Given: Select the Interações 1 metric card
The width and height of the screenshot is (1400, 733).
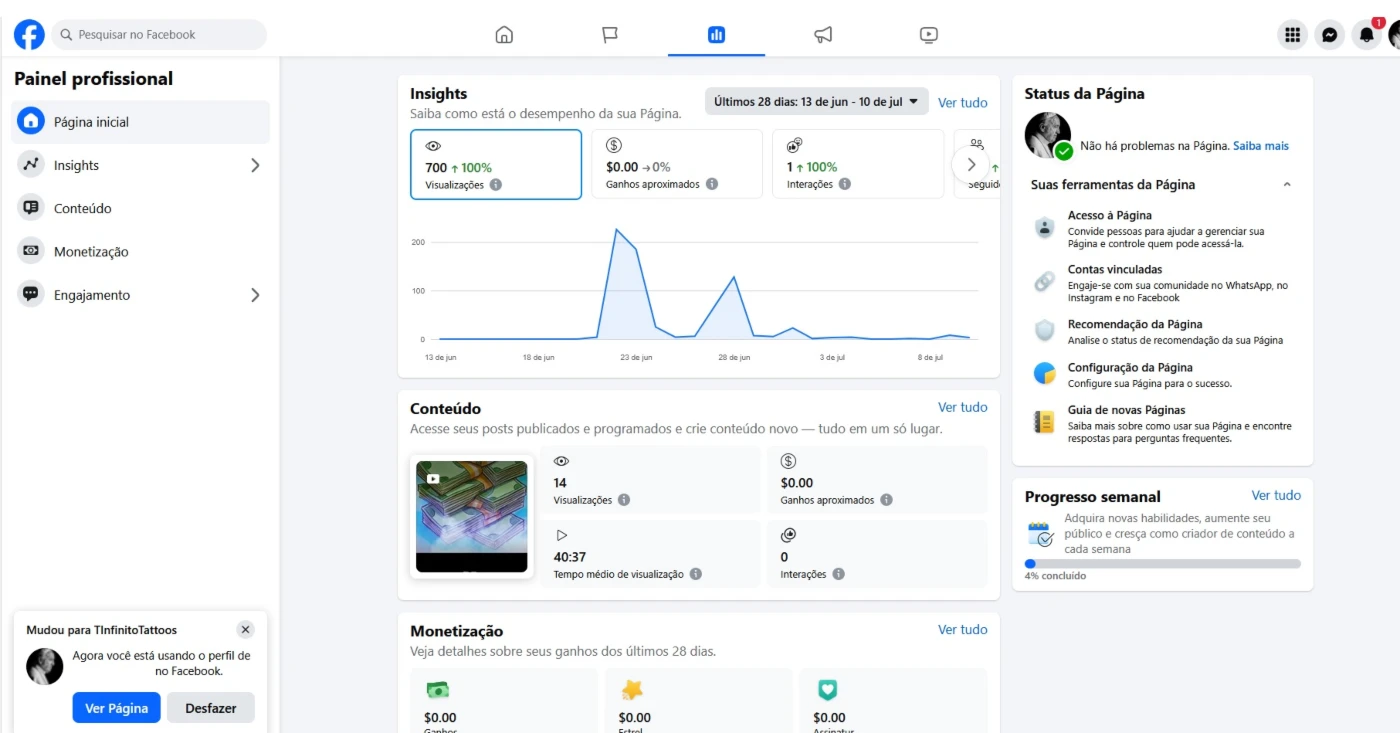Looking at the screenshot, I should click(858, 164).
